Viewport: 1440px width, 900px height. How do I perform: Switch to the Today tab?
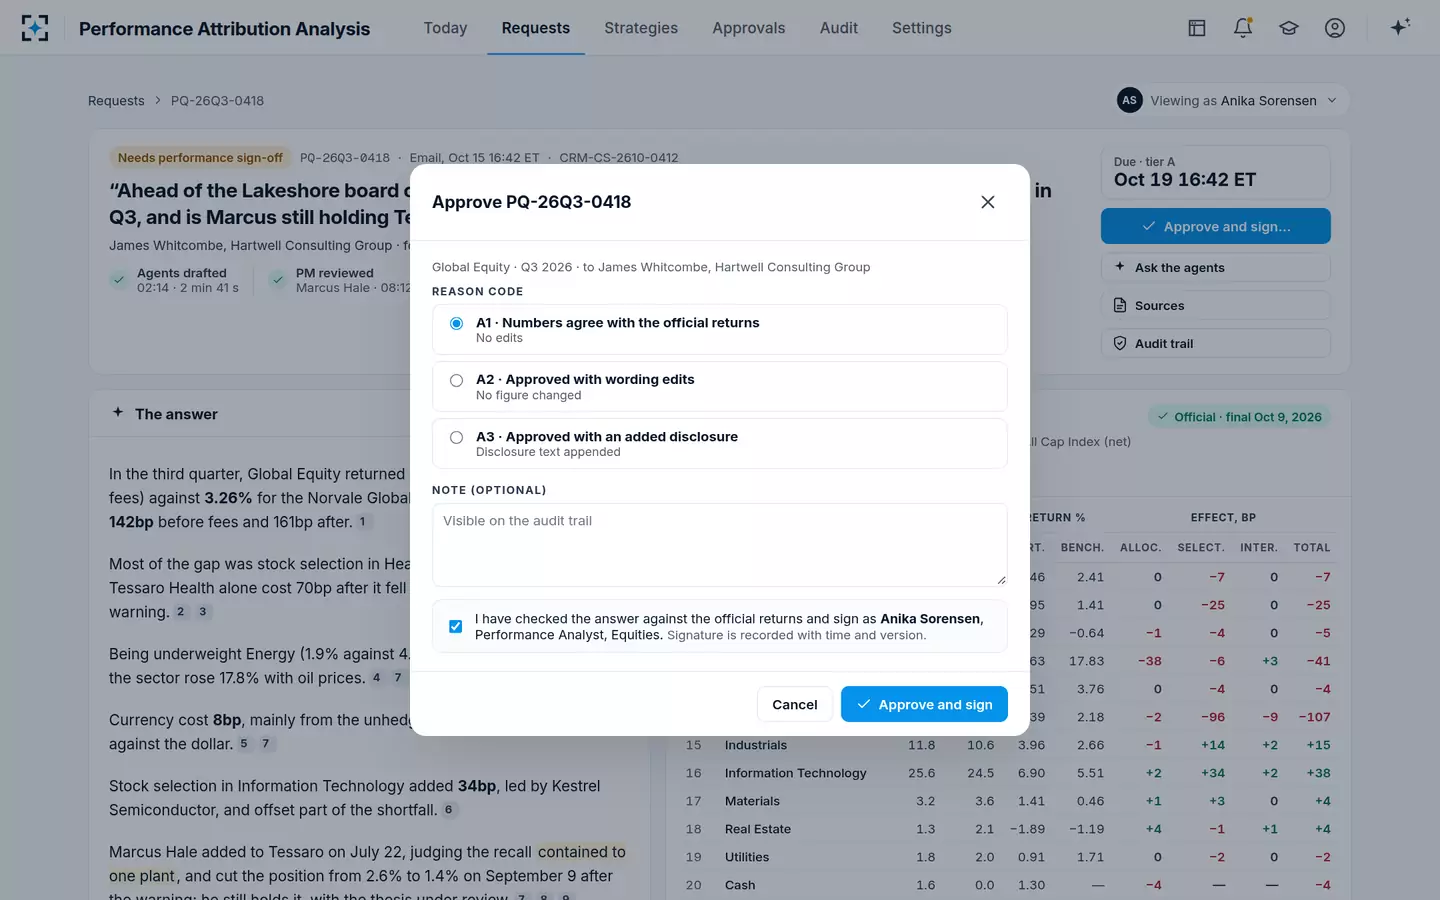pyautogui.click(x=445, y=28)
